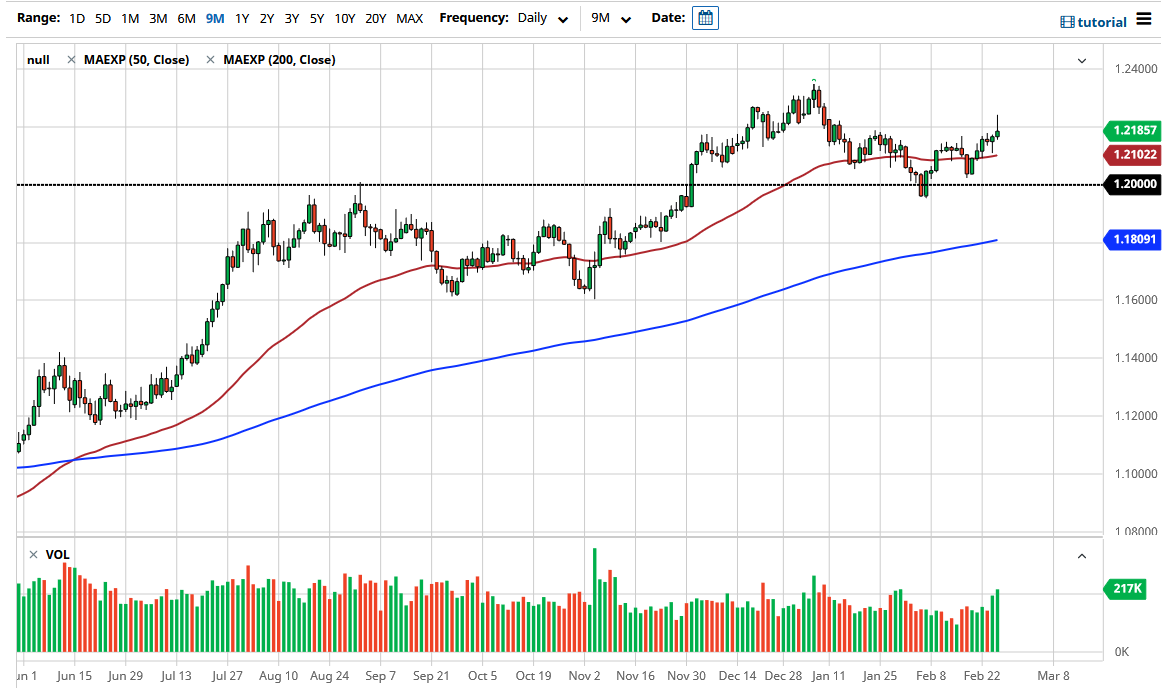Click the green 217K volume tag
This screenshot has height=692, width=1163.
tap(1125, 589)
